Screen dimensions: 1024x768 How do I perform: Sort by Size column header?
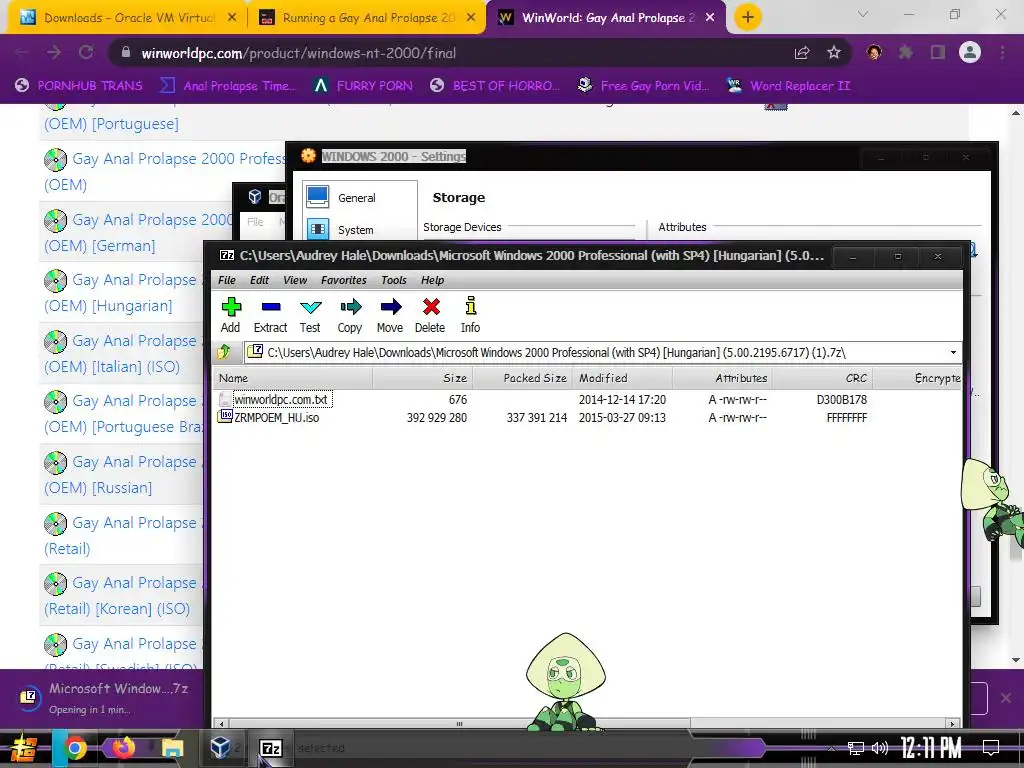coord(423,378)
